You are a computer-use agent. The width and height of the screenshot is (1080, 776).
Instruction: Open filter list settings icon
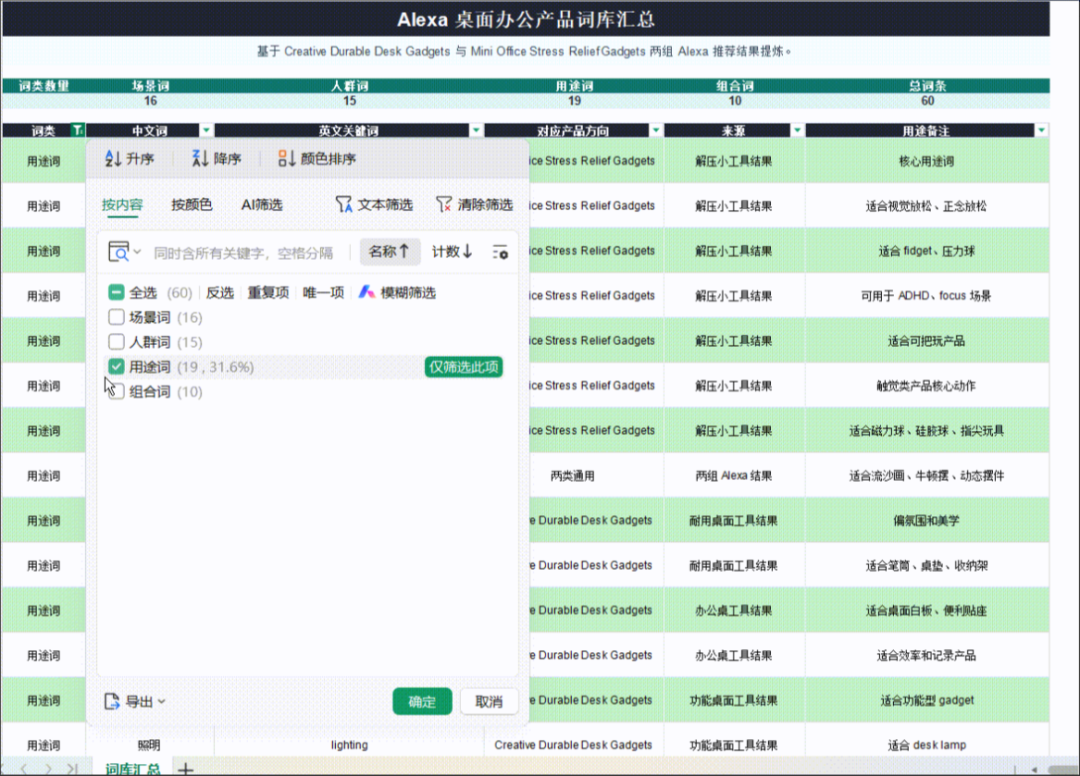[500, 252]
